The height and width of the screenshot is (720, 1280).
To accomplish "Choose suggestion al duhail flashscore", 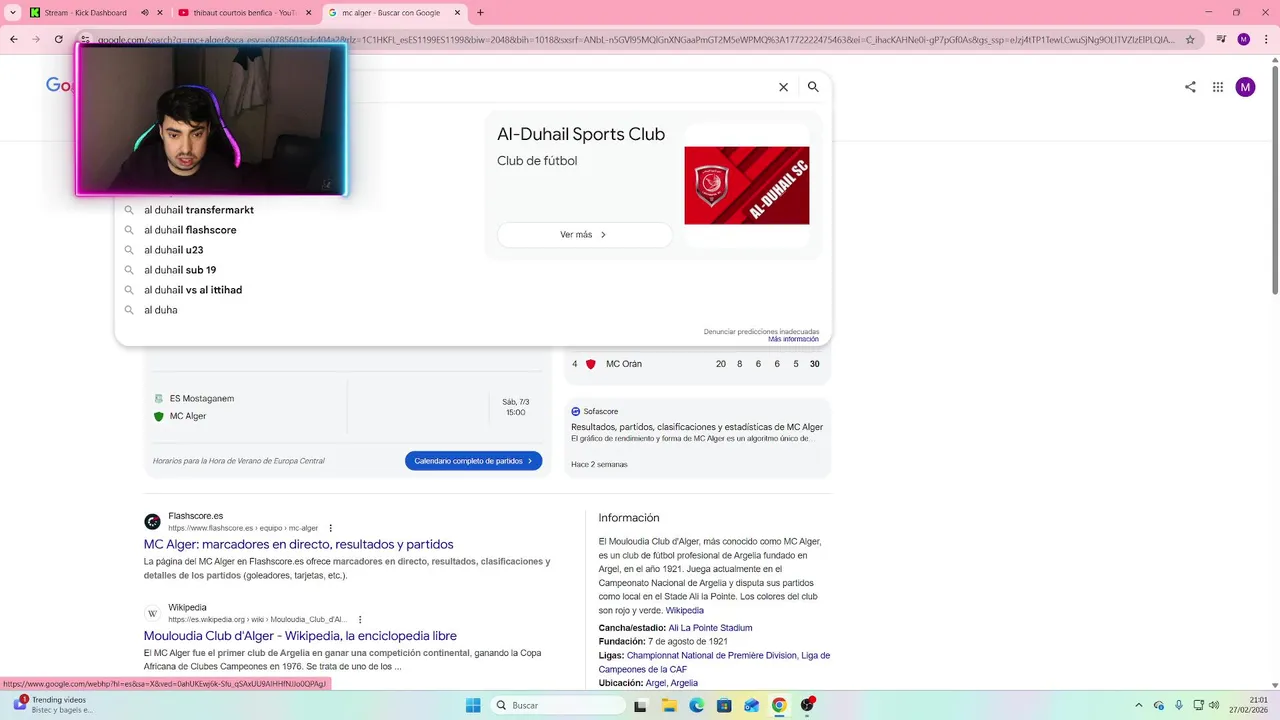I will coord(190,230).
